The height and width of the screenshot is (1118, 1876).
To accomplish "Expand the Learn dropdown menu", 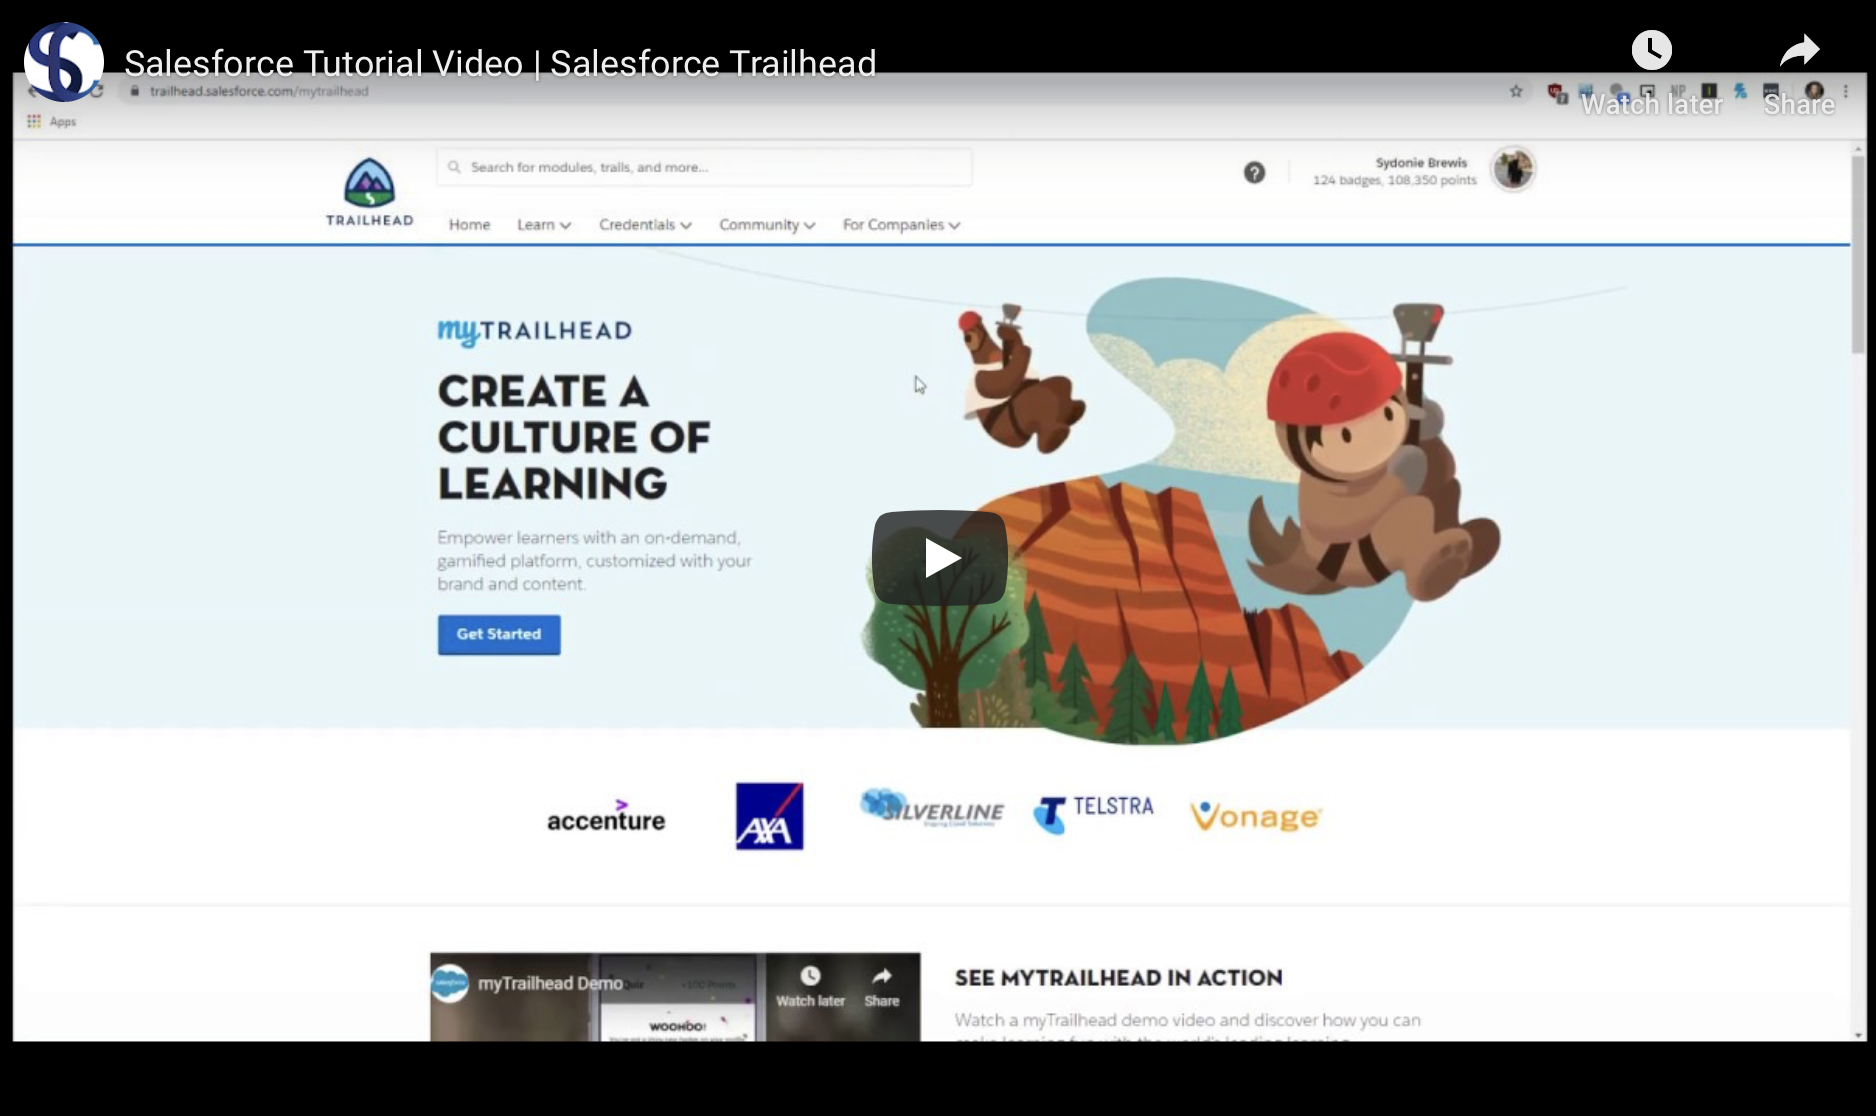I will [x=544, y=225].
